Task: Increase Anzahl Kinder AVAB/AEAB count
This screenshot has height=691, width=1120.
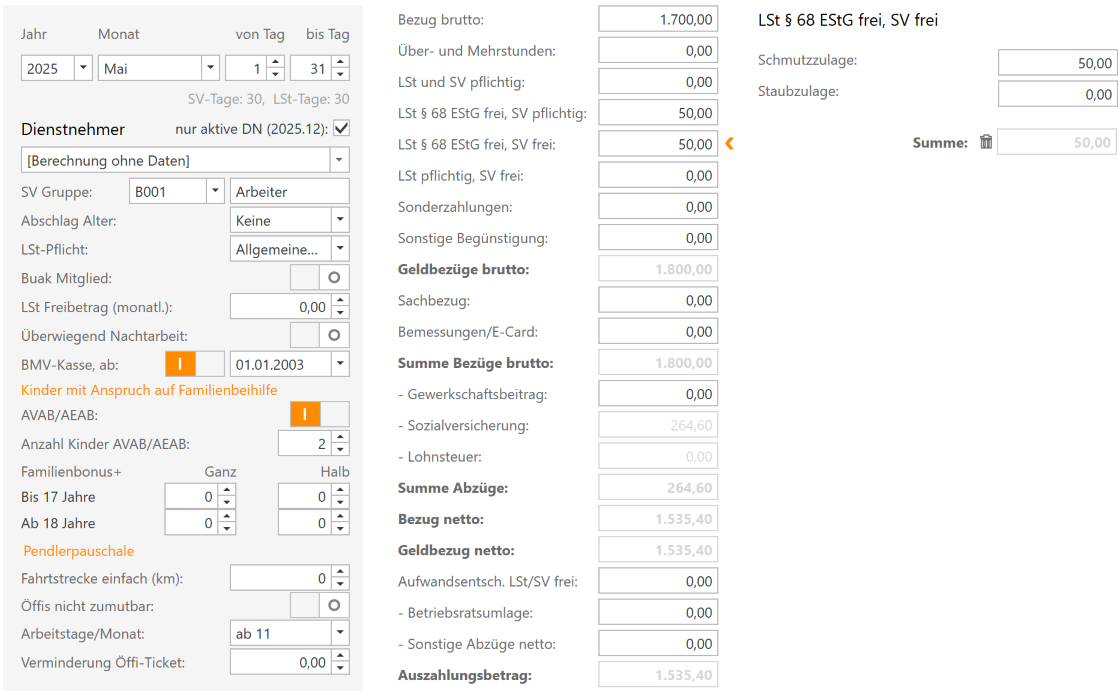Action: coord(340,438)
